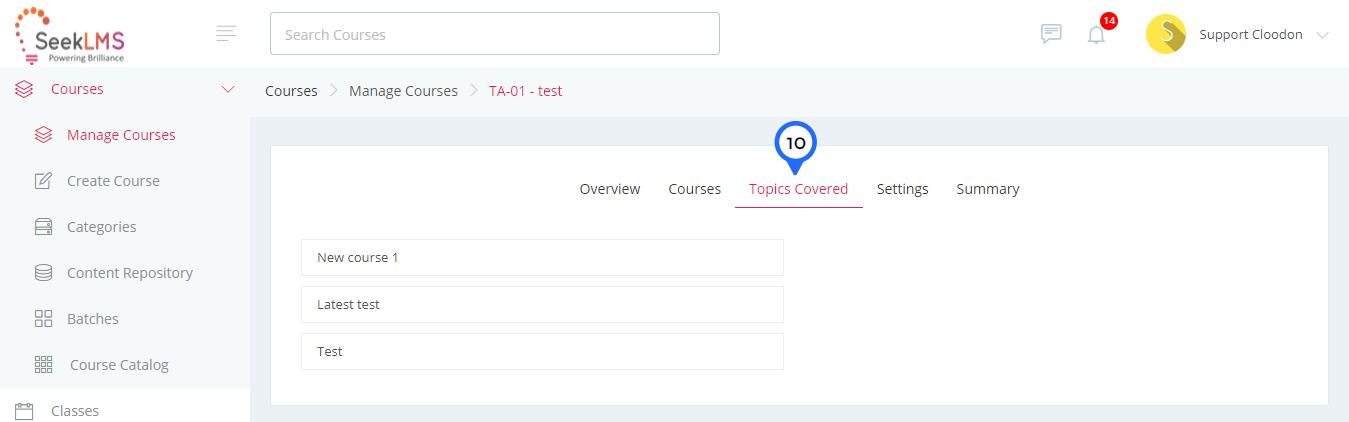Open the Settings tab
The height and width of the screenshot is (422, 1349).
pos(903,189)
